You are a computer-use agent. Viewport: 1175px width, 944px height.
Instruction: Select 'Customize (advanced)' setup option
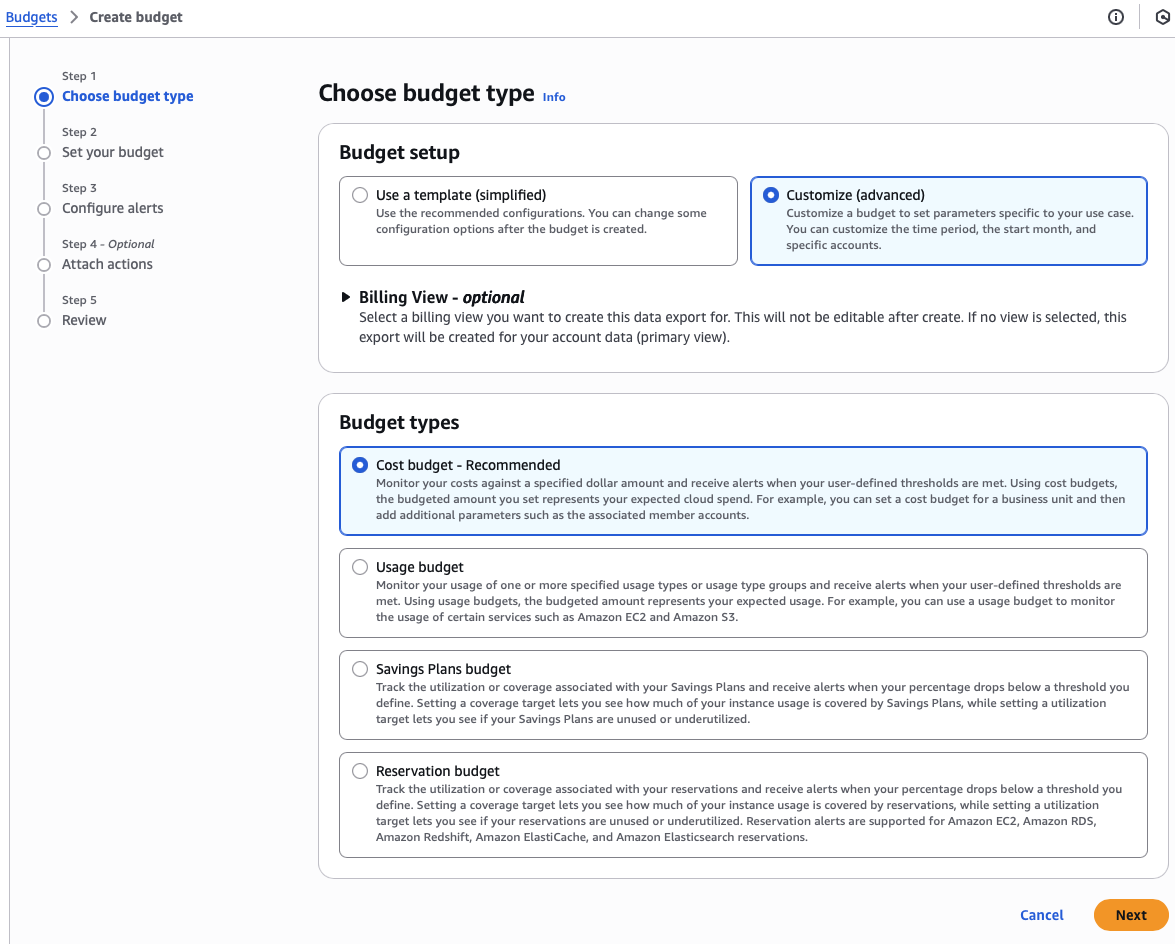tap(771, 195)
